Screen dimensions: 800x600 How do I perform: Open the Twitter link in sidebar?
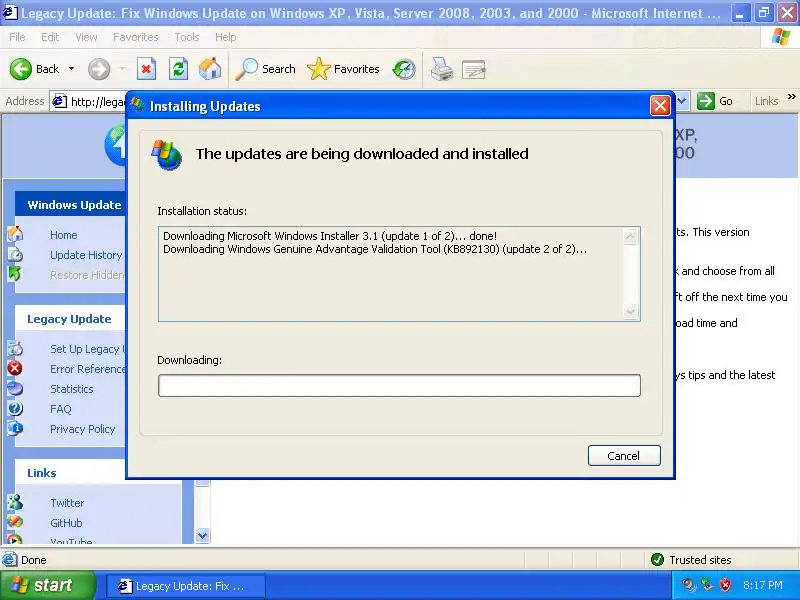[67, 503]
